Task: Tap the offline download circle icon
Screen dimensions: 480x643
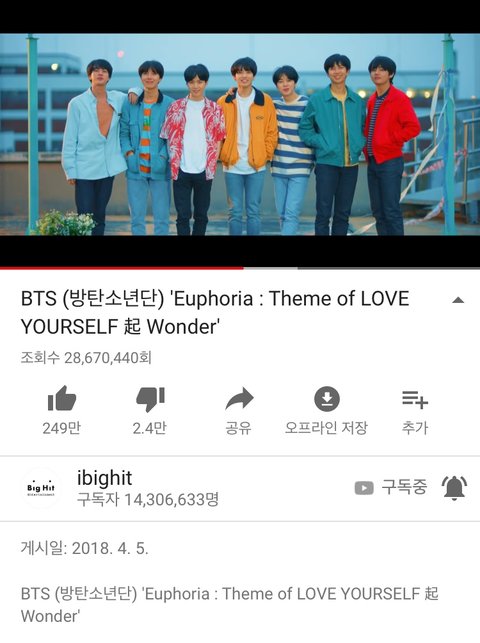Action: point(327,399)
